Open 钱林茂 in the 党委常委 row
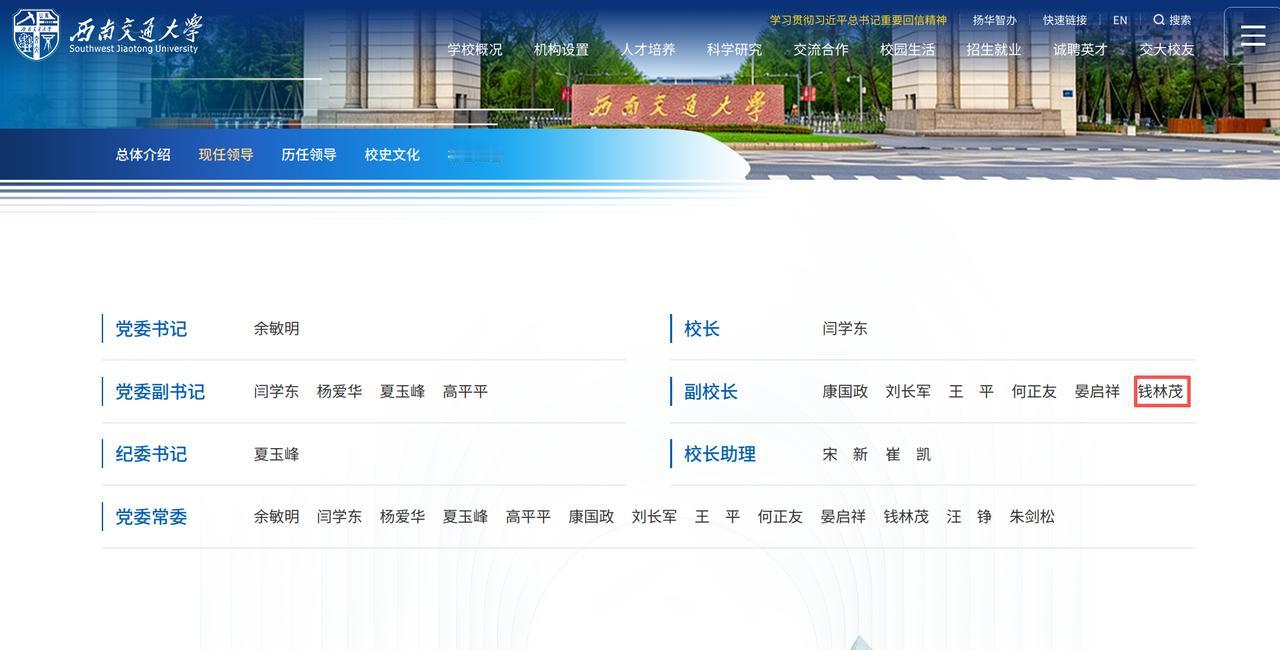 [906, 517]
